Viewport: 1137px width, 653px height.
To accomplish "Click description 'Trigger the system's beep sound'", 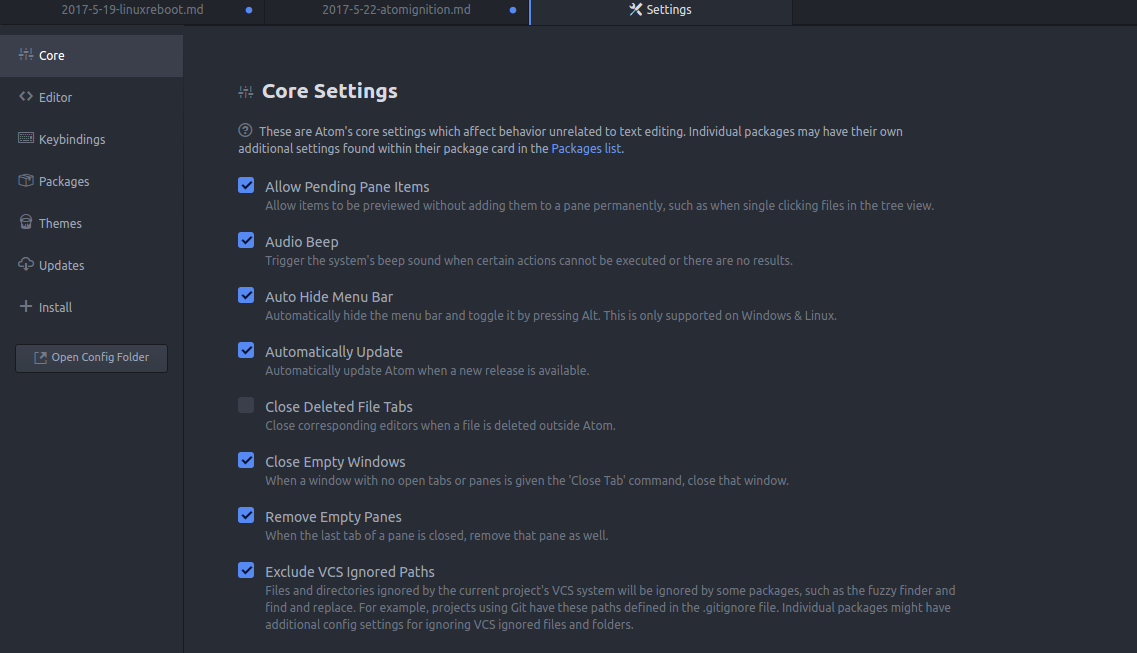I will click(529, 261).
